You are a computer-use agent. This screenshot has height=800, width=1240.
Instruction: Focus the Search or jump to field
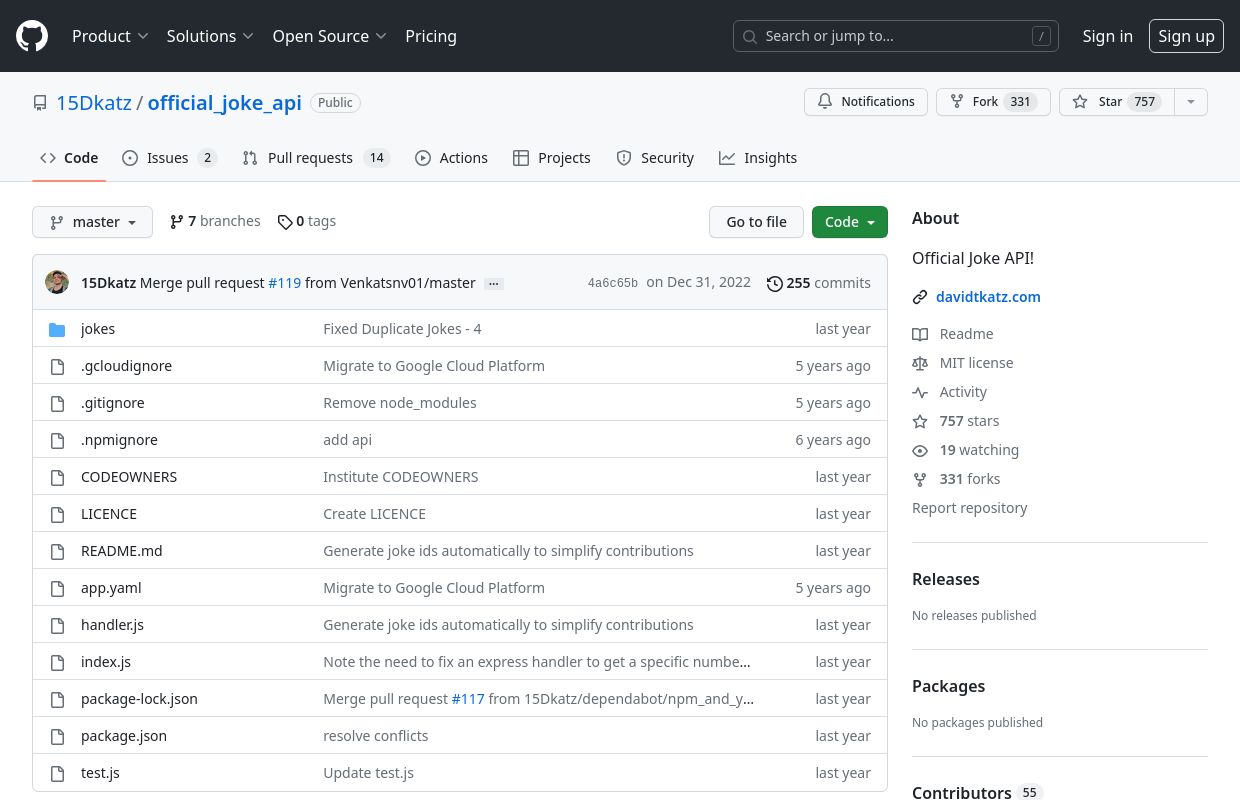[896, 36]
